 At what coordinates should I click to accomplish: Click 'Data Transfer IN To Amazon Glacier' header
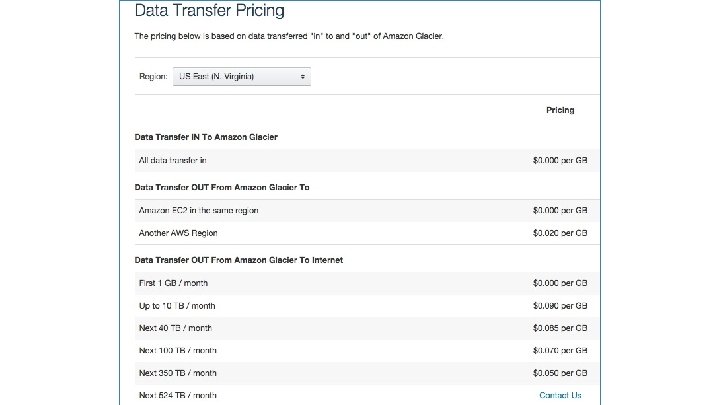click(206, 136)
